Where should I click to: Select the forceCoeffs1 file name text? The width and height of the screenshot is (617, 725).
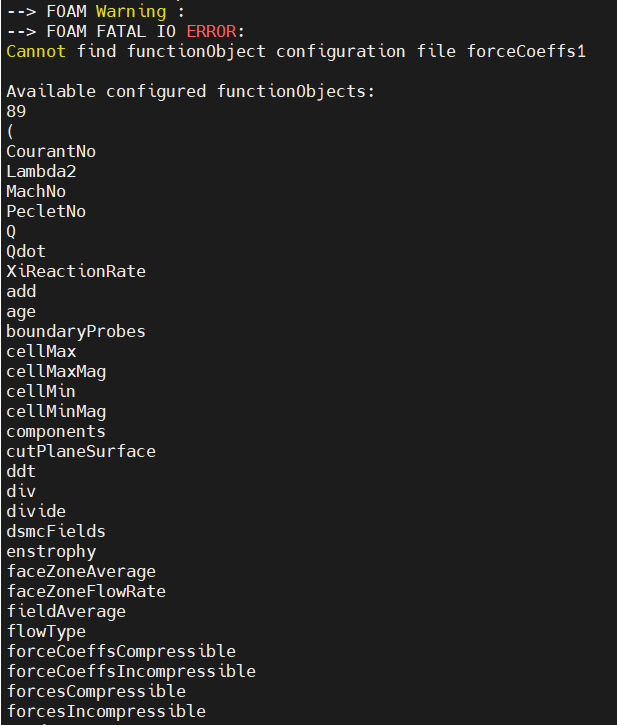[526, 51]
